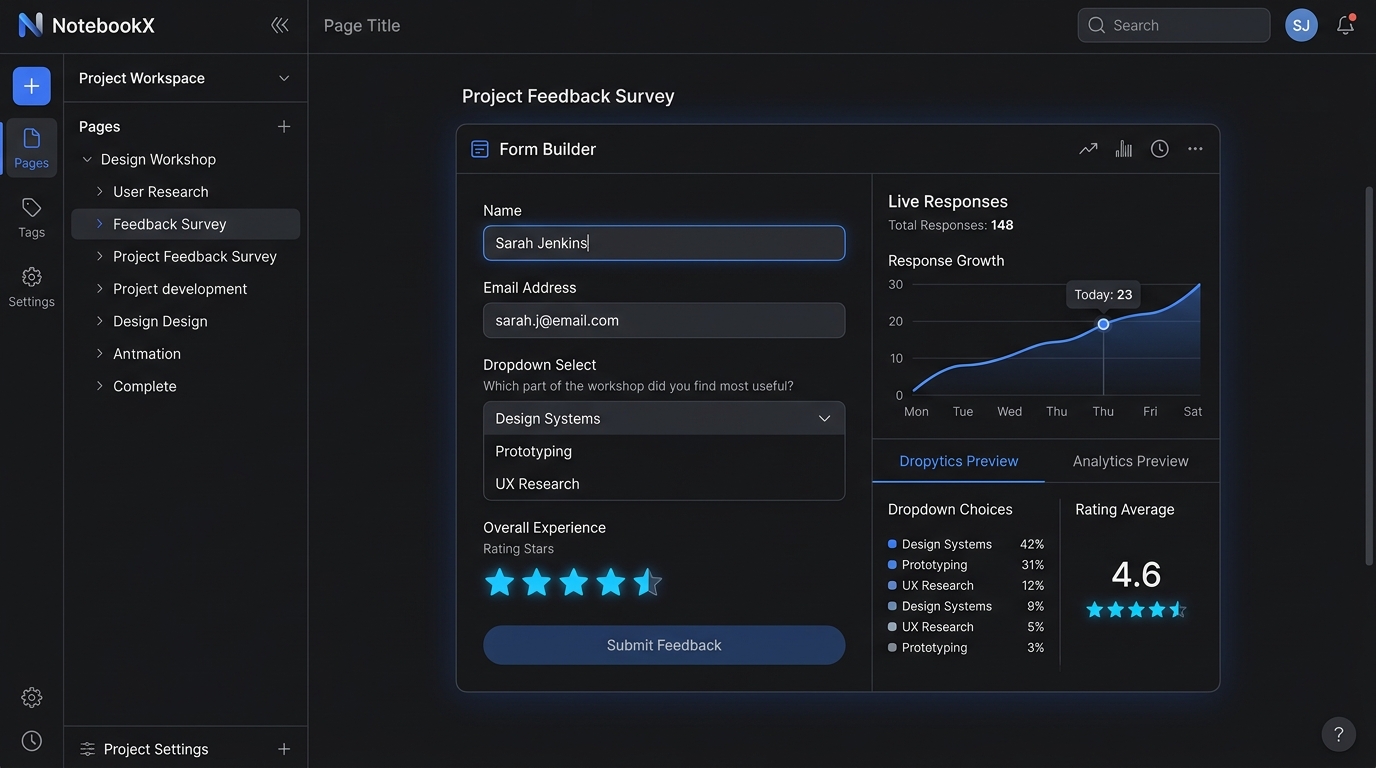Open the Complete page

pos(145,386)
